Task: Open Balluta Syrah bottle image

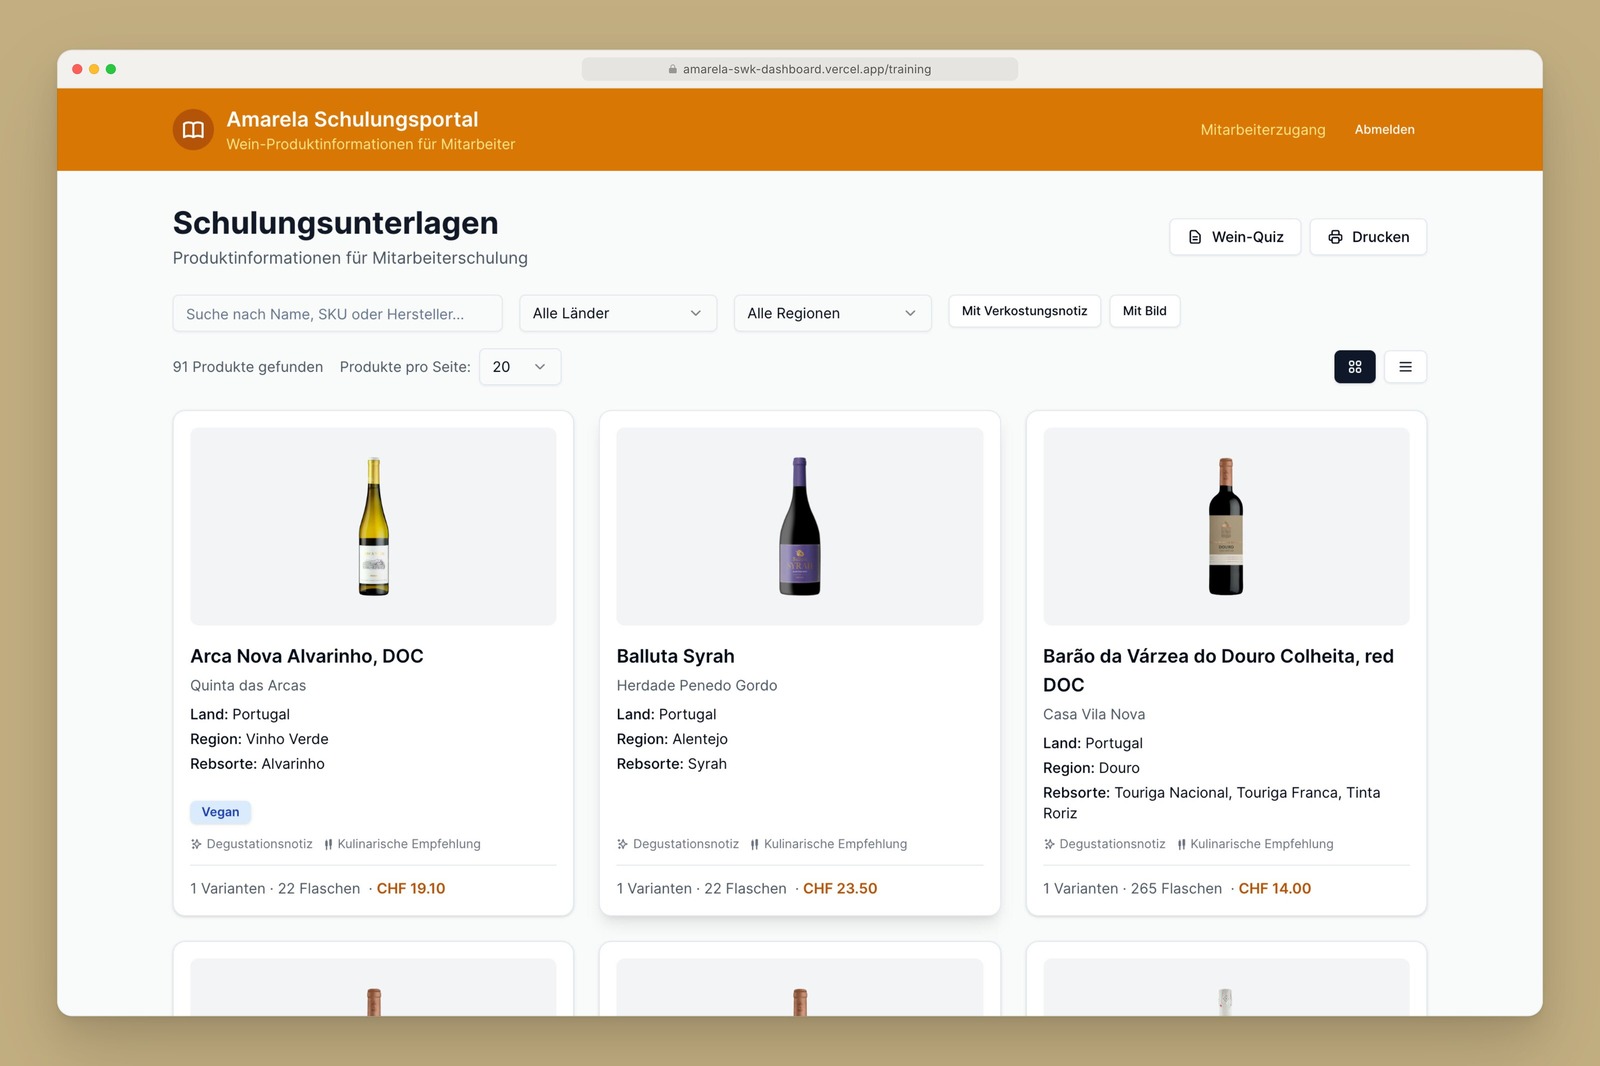Action: 800,526
